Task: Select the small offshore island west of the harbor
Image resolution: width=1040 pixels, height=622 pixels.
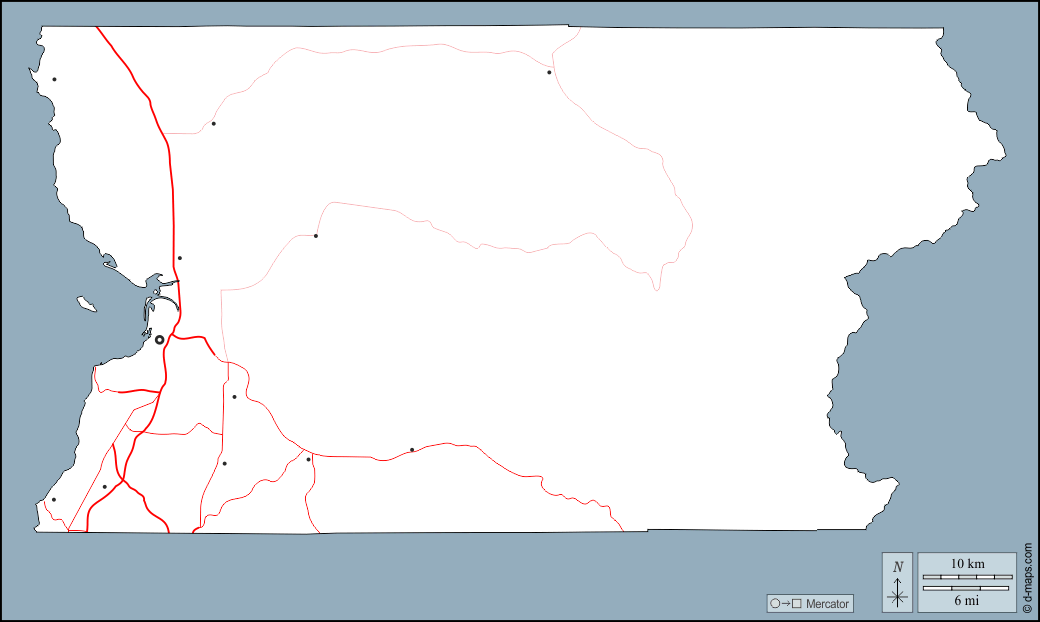Action: [87, 304]
